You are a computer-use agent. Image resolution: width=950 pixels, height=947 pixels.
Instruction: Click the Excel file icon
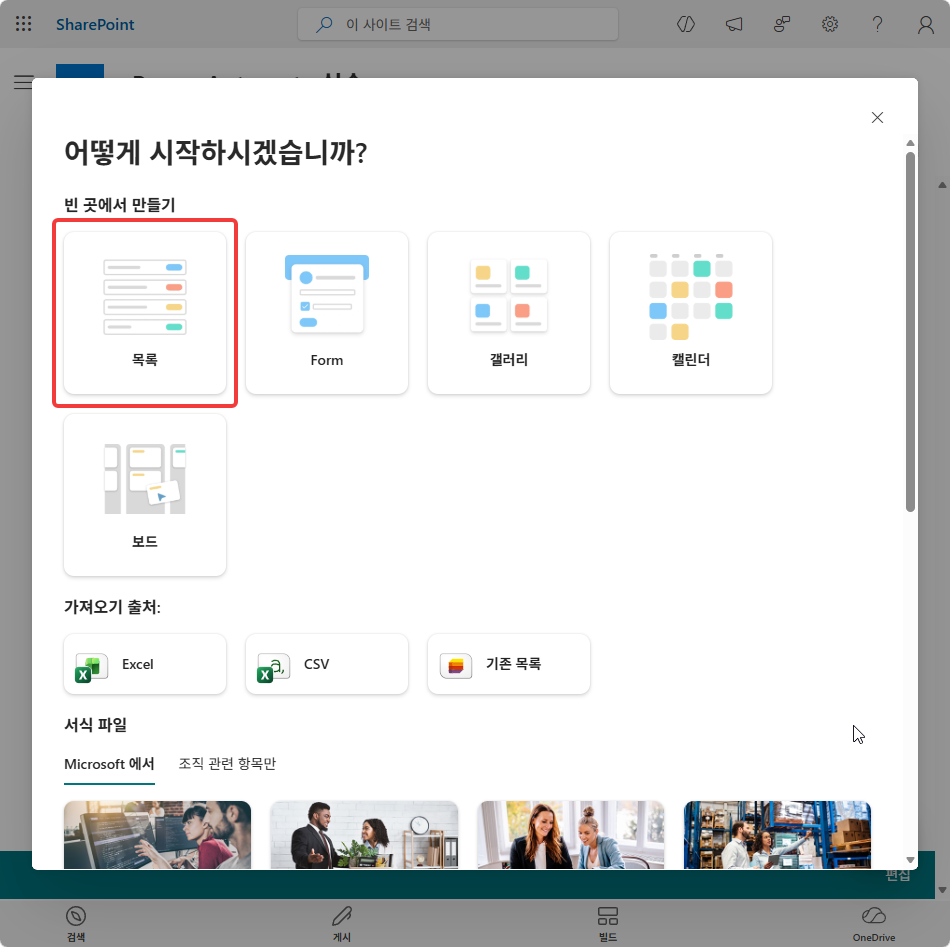[91, 667]
